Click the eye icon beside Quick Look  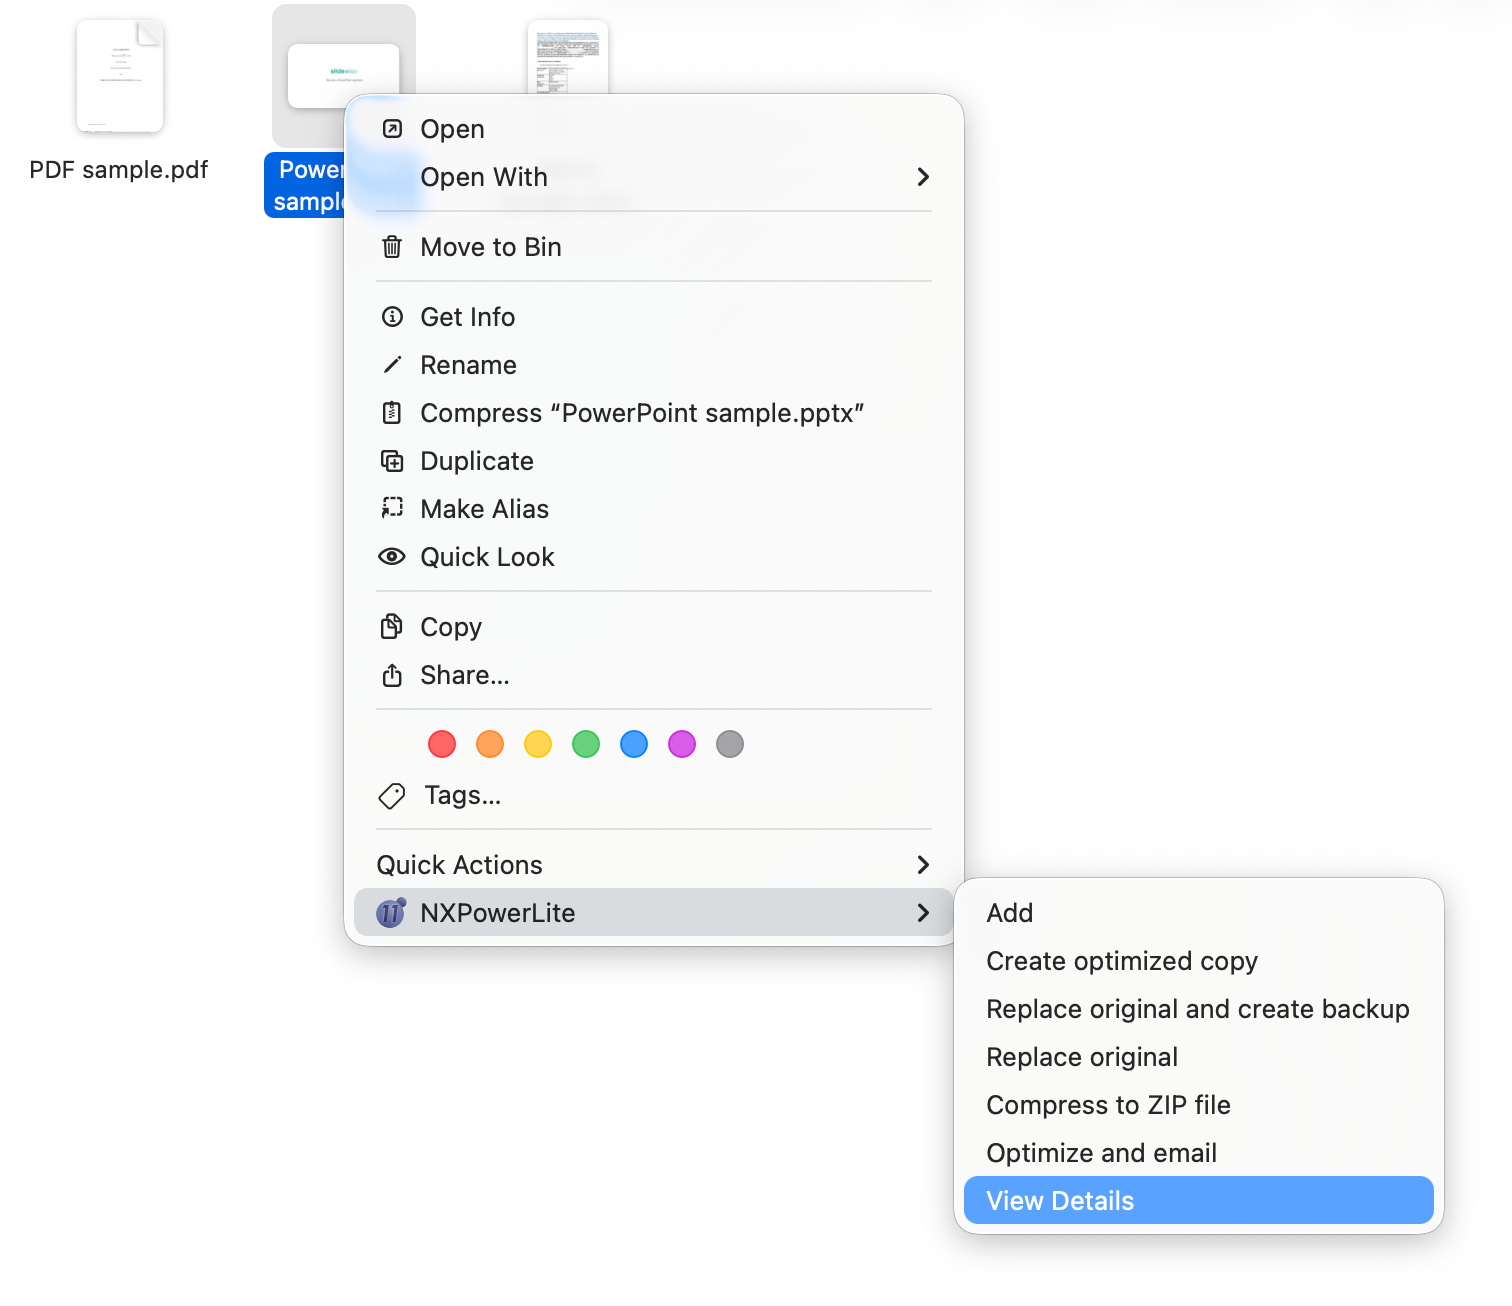point(392,556)
